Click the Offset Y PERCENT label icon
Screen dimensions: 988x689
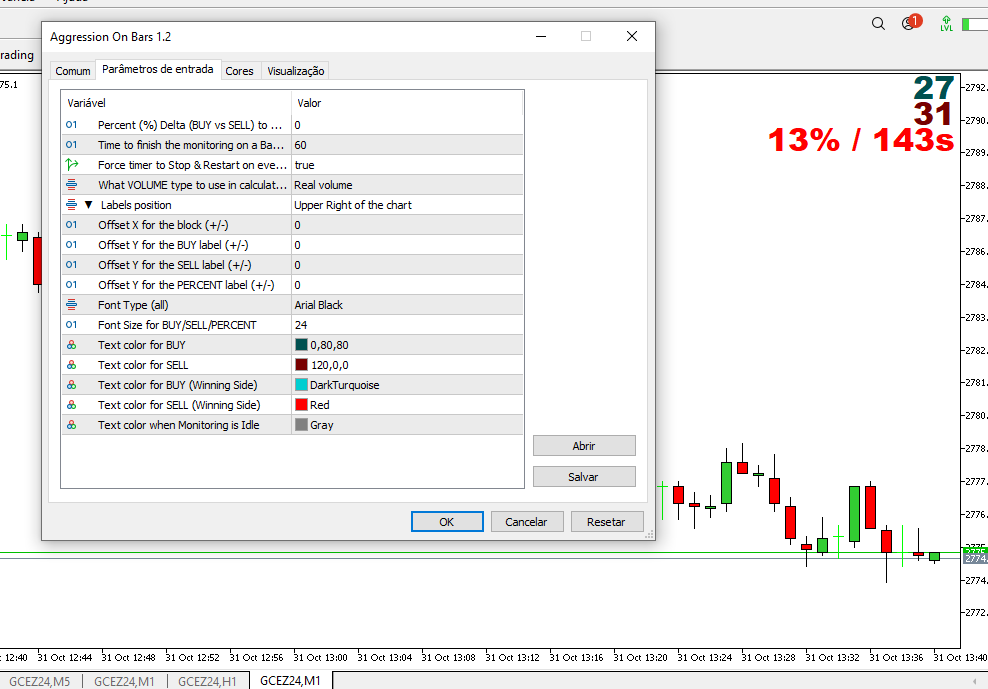pos(71,285)
